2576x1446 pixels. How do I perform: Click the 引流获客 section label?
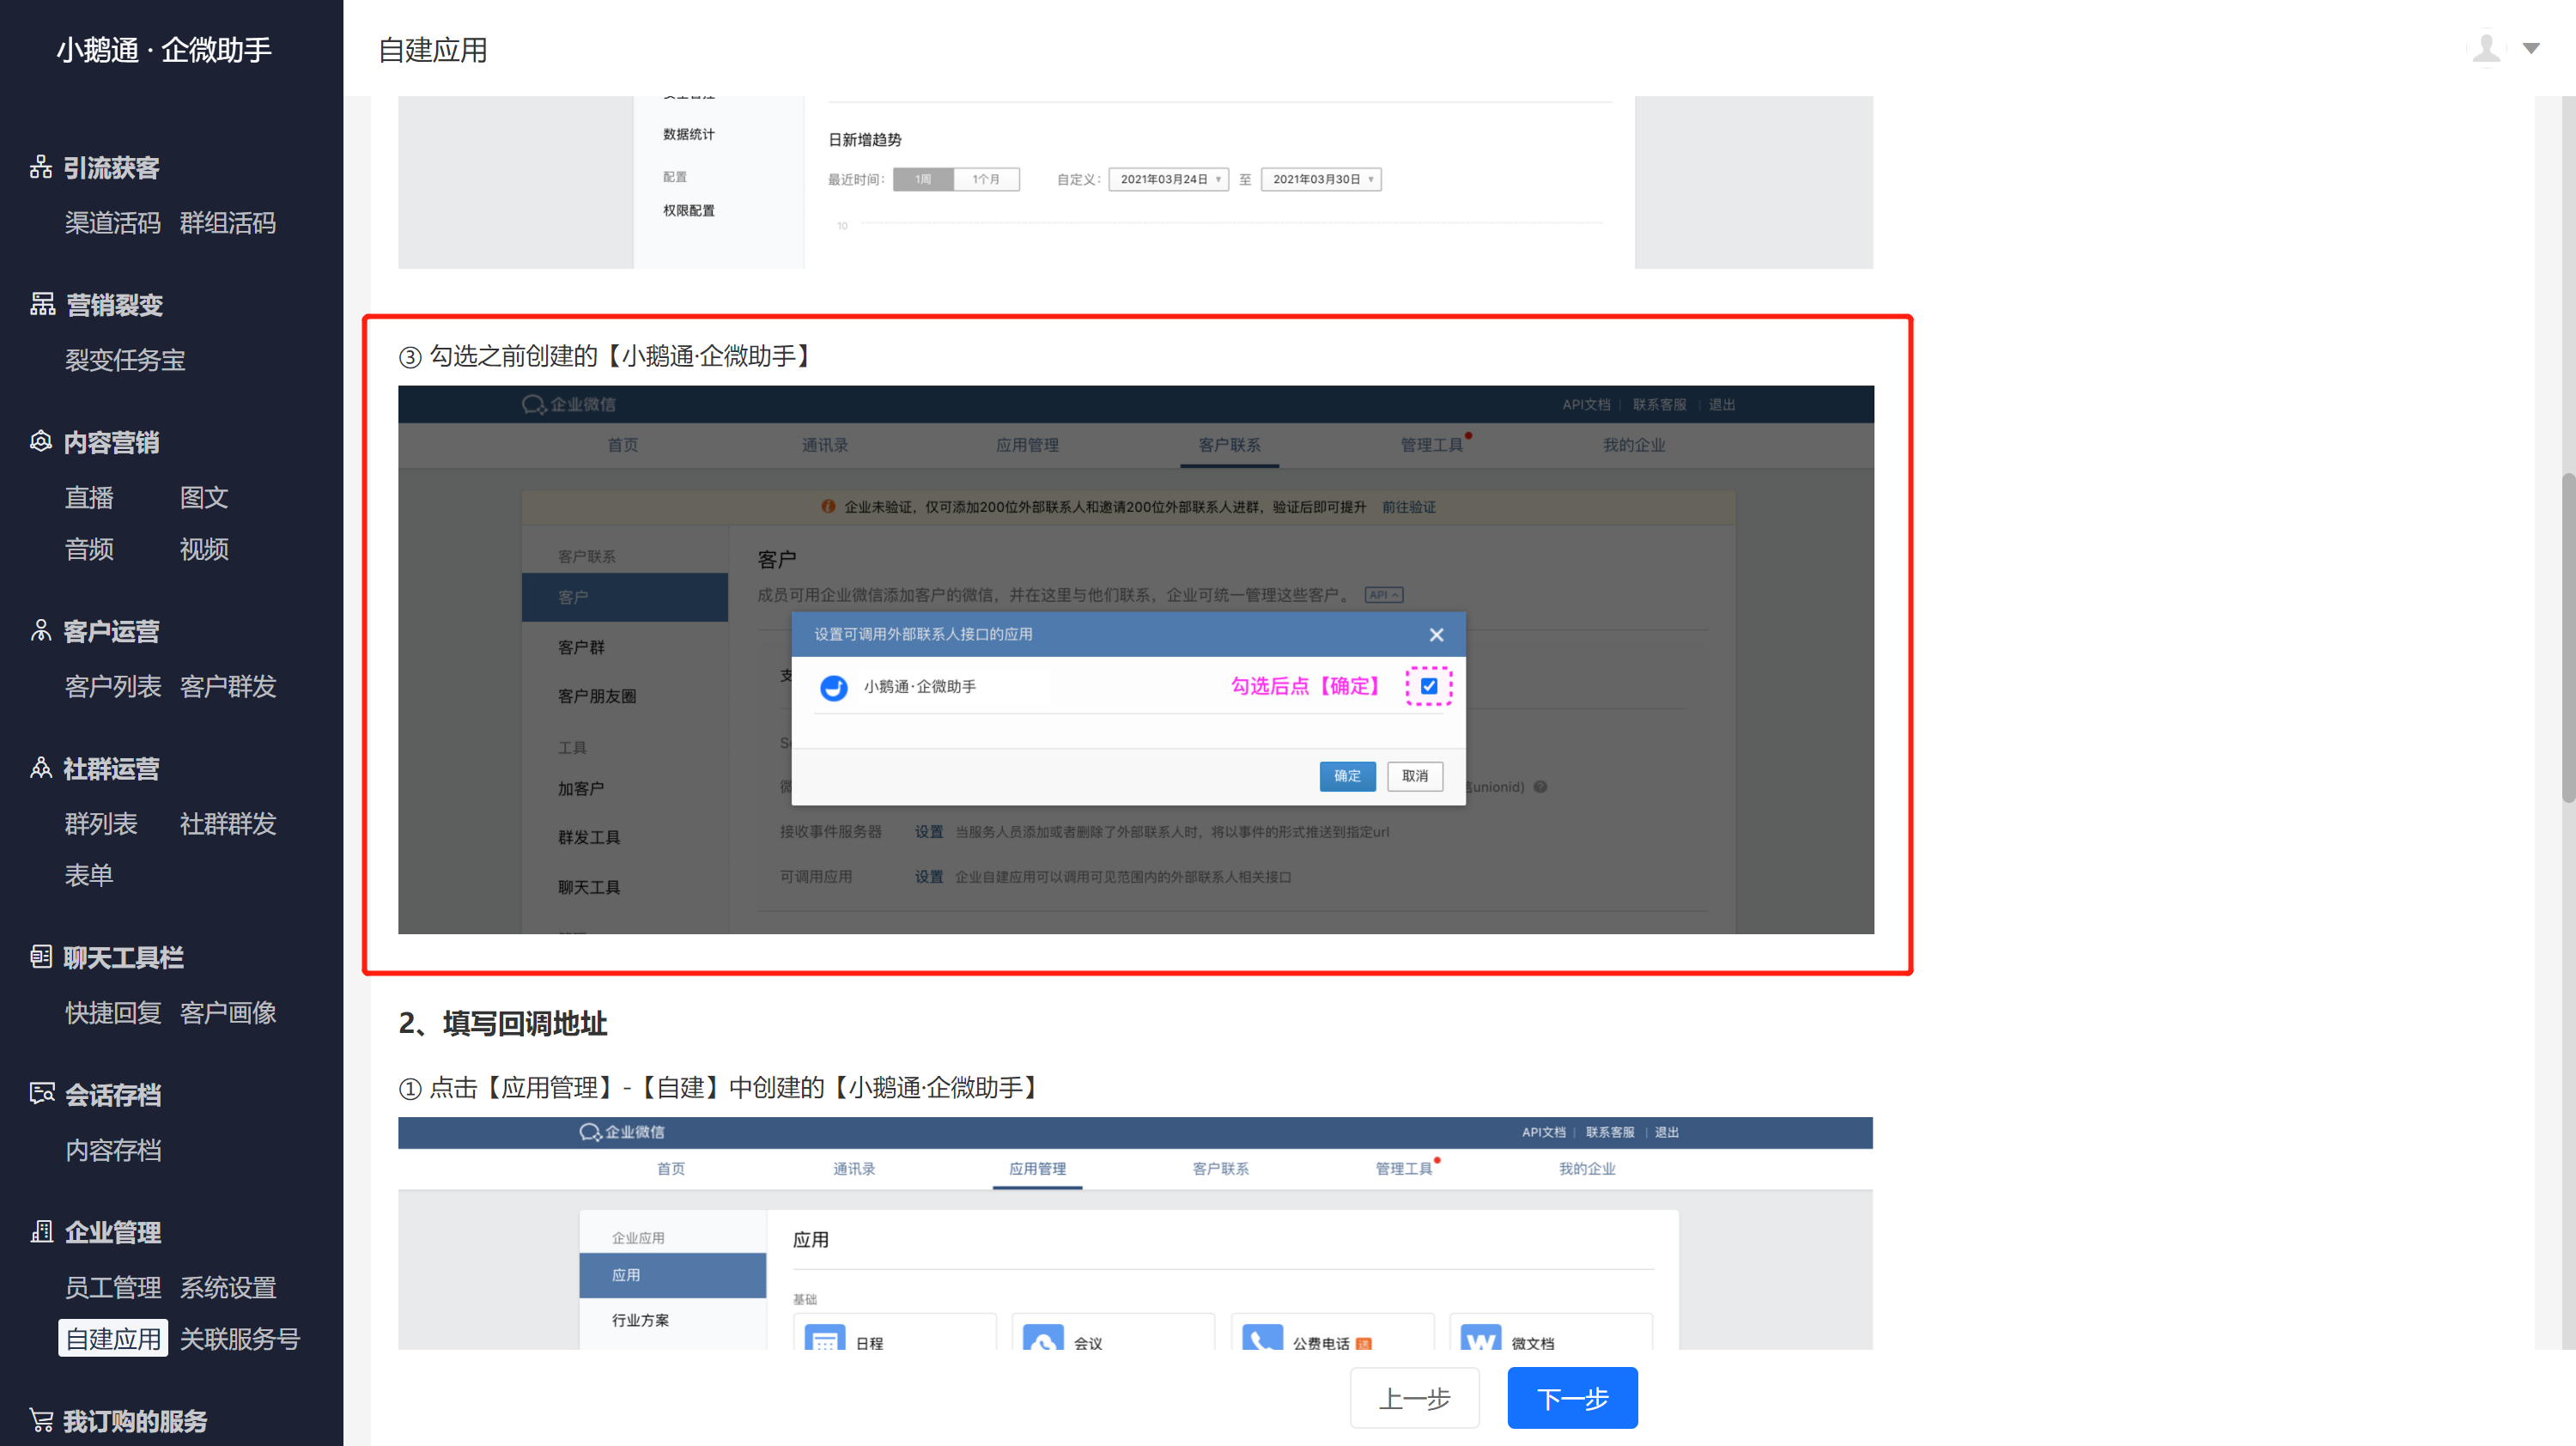tap(111, 167)
